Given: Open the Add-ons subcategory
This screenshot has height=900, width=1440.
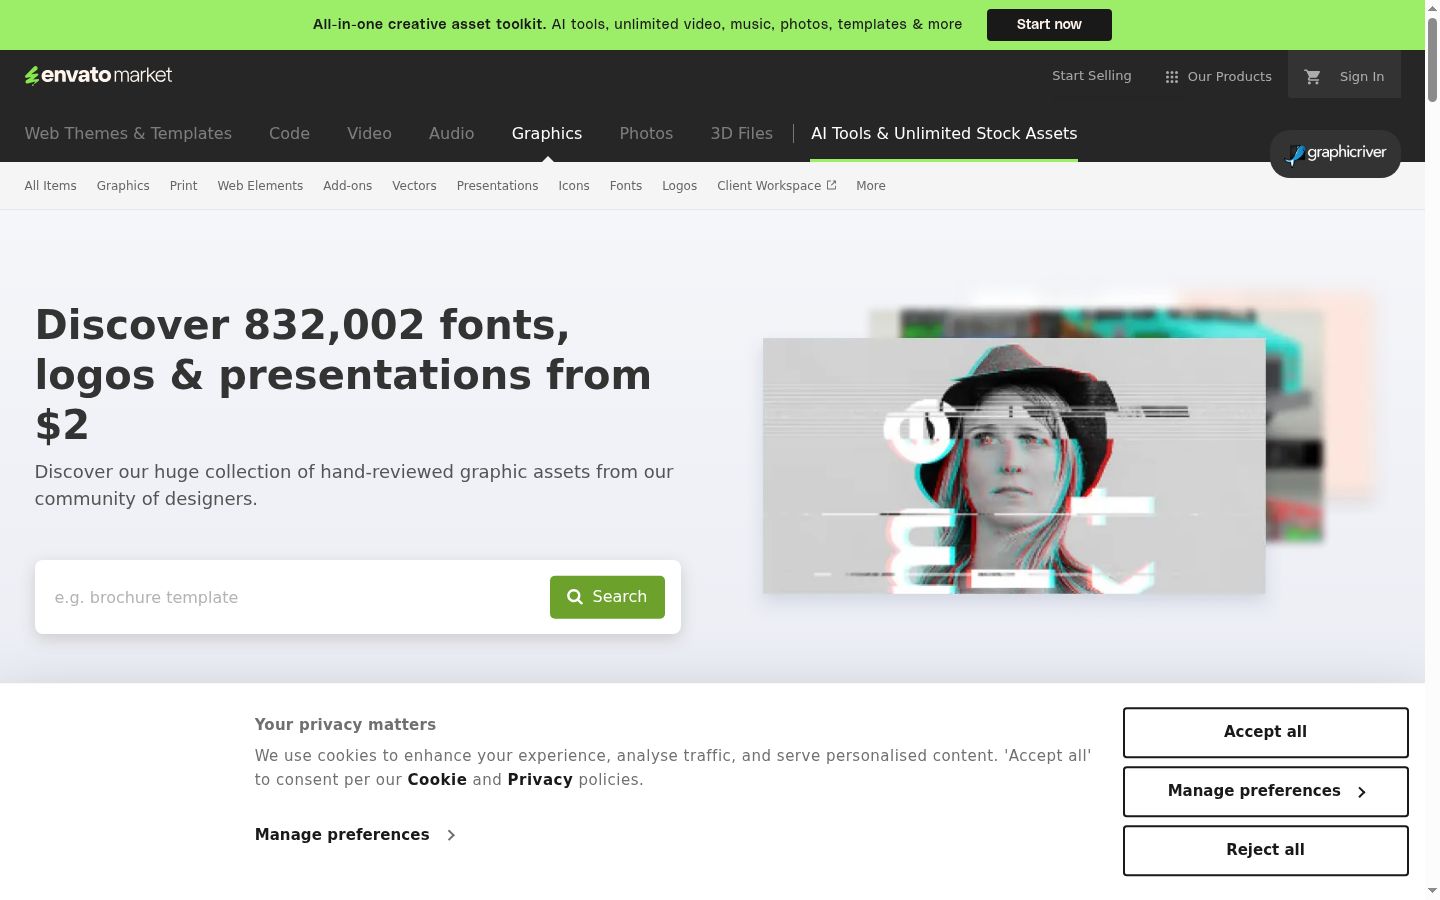Looking at the screenshot, I should pyautogui.click(x=347, y=186).
